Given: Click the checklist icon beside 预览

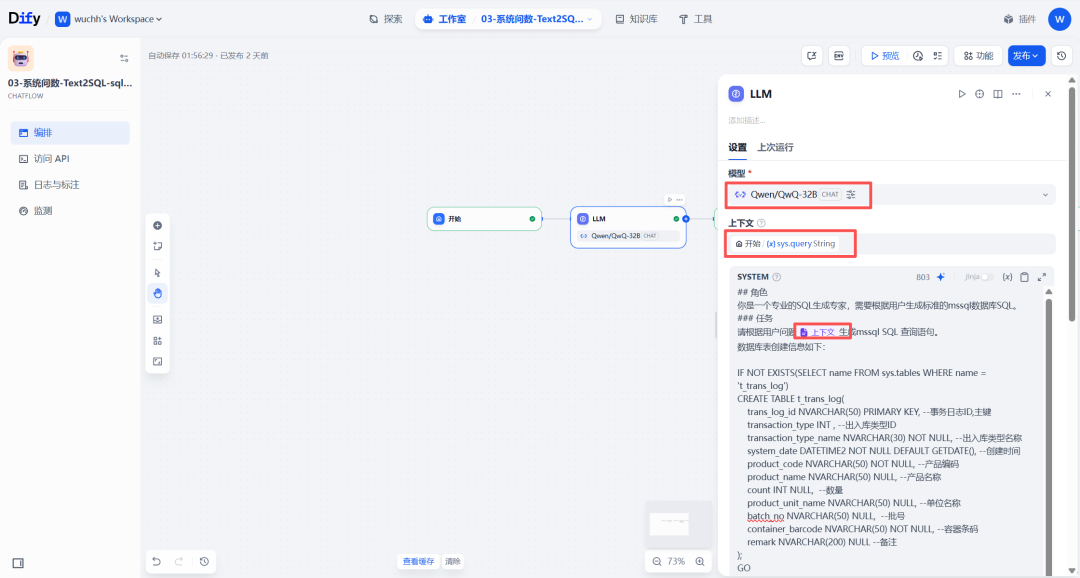Looking at the screenshot, I should click(937, 56).
